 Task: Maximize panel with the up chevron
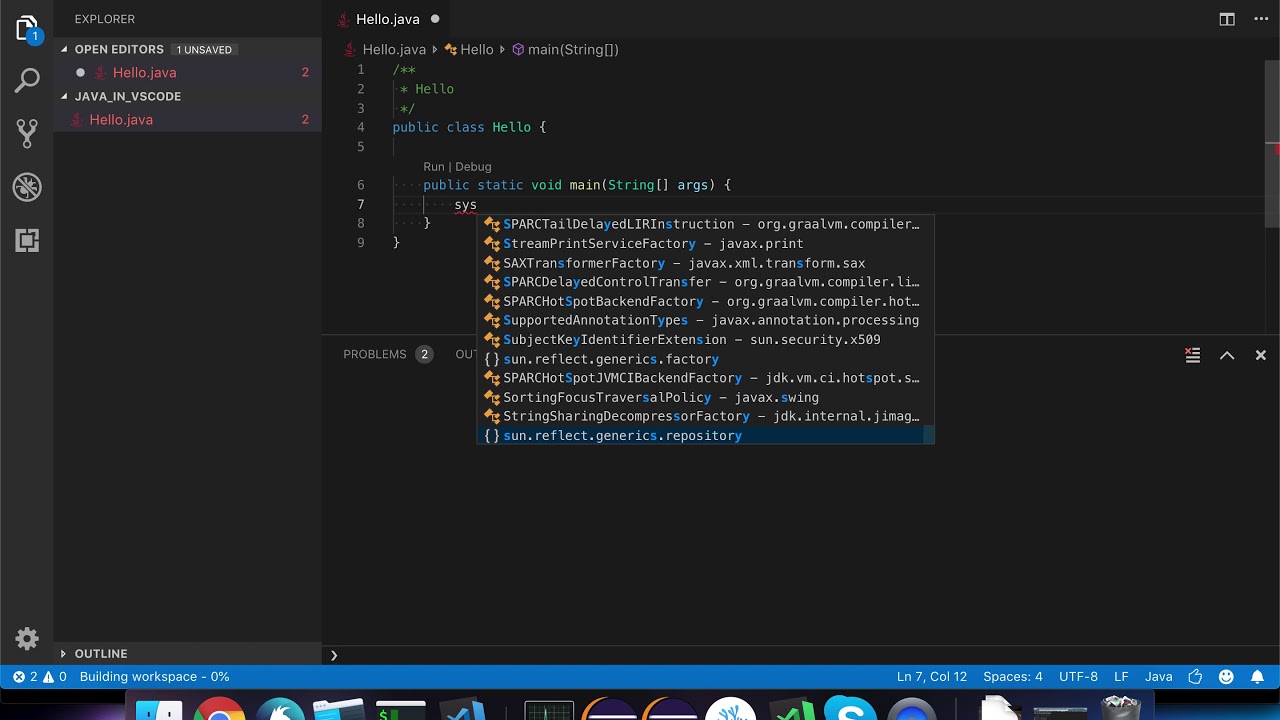click(1227, 355)
